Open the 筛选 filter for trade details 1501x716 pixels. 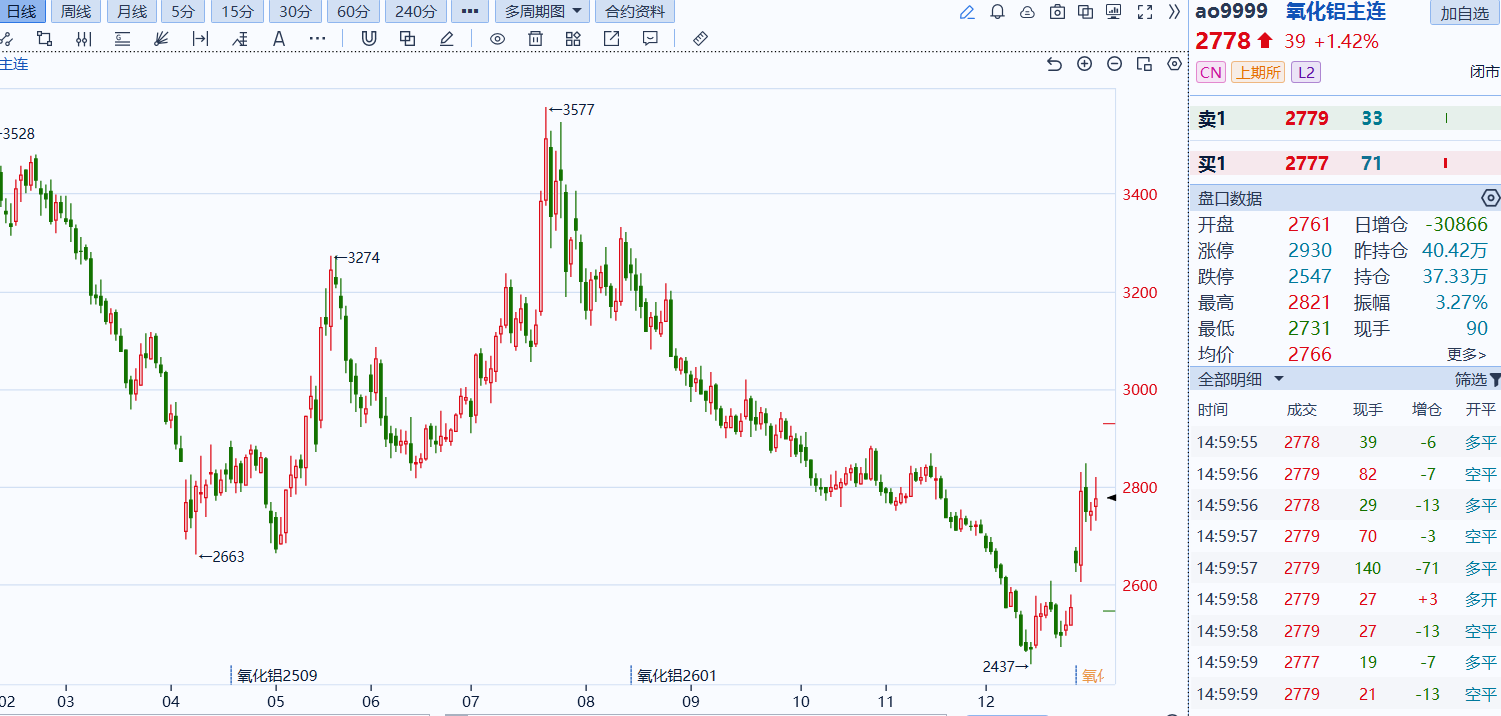(1477, 380)
